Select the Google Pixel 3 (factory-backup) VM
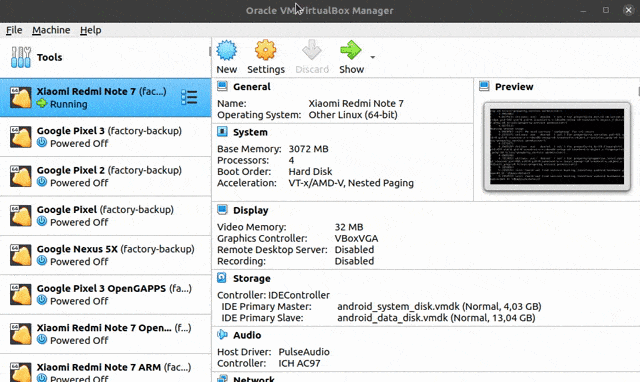Viewport: 640px width, 382px height. pos(106,137)
